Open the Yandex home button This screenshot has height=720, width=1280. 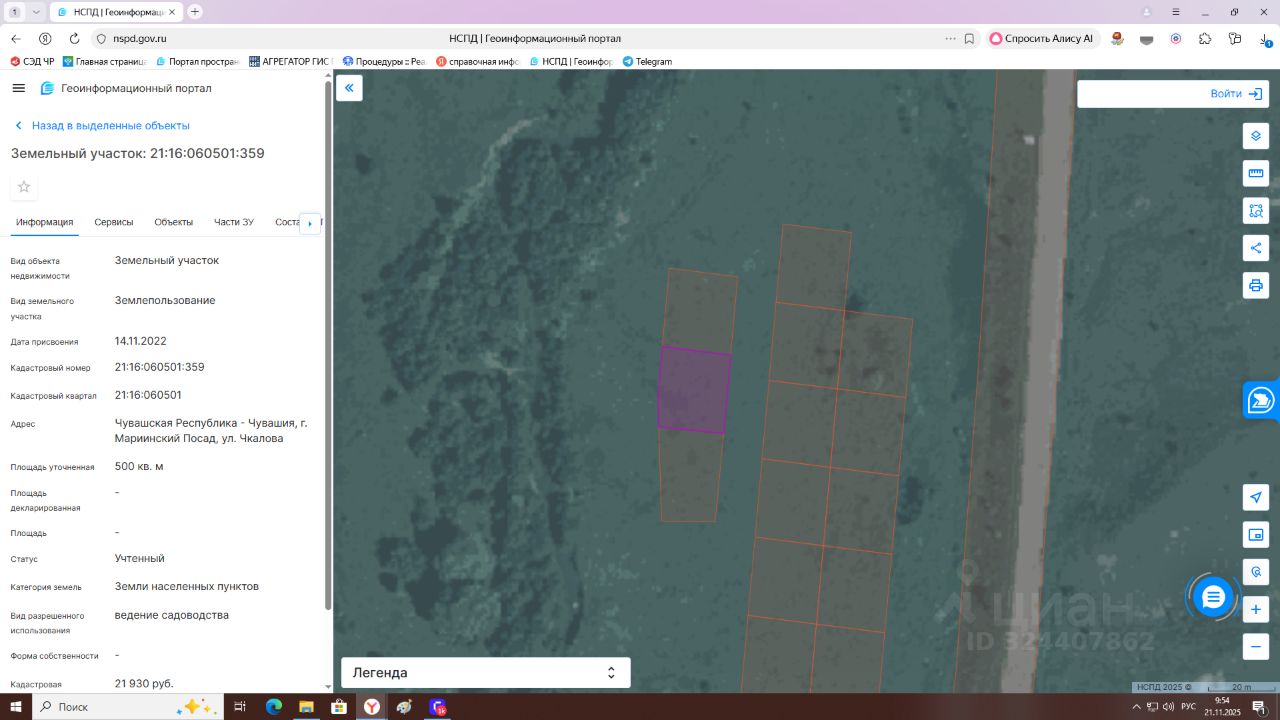coord(45,39)
